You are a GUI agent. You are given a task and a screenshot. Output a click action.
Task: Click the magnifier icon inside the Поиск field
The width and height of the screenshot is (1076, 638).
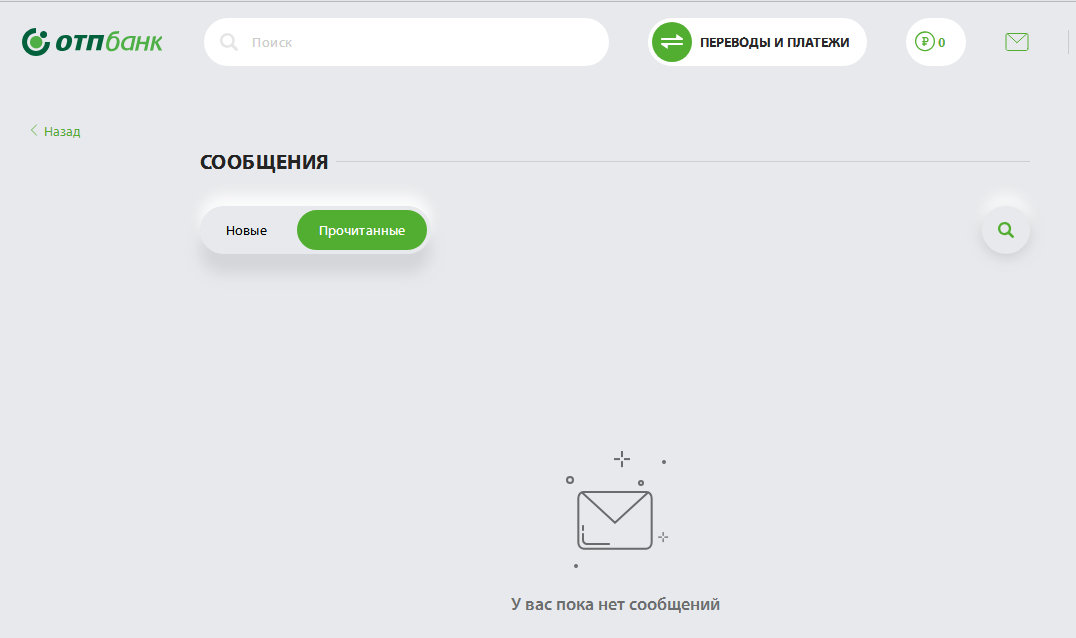point(229,42)
